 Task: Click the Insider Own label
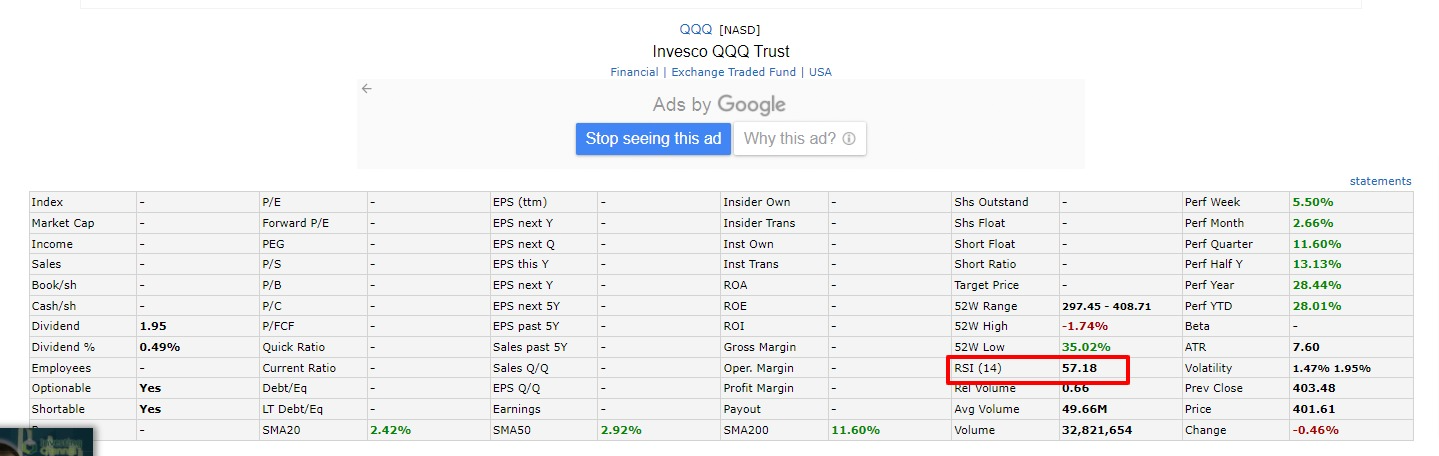coord(757,202)
